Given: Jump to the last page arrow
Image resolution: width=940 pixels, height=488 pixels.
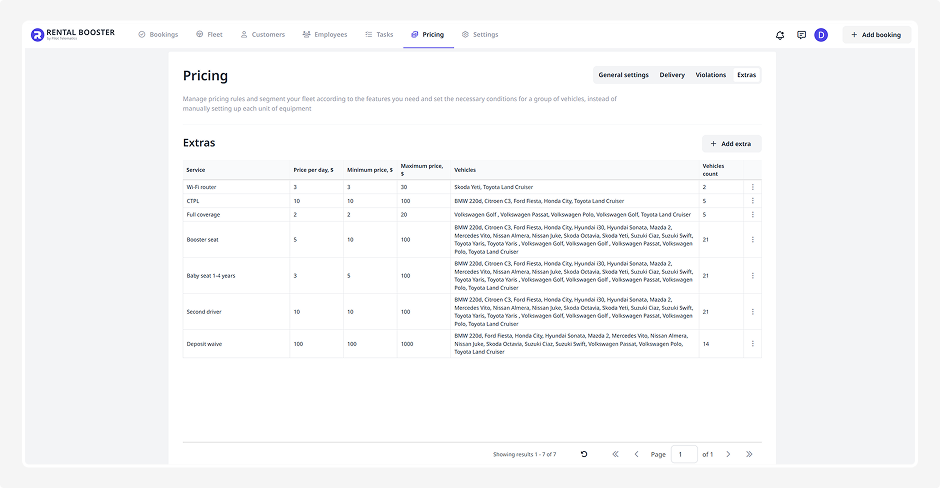Looking at the screenshot, I should [749, 454].
